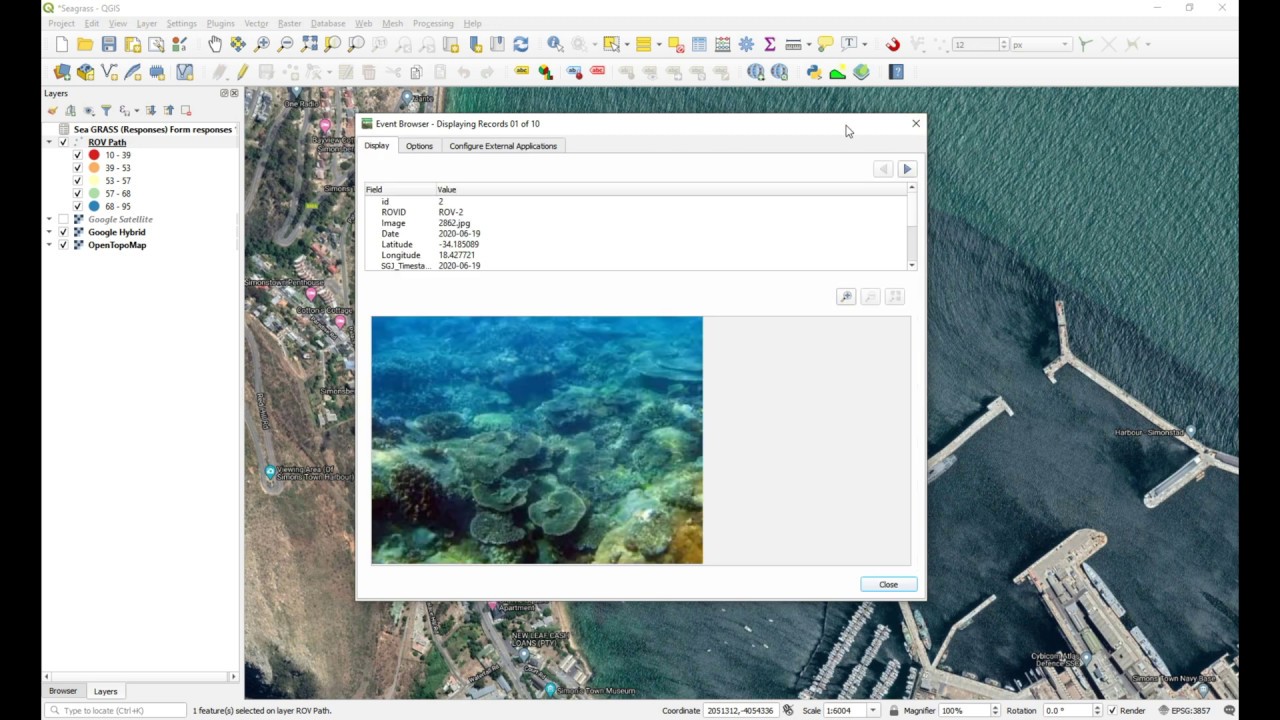Select the Pan Map hand tool
Screen dimensions: 1280x720
coord(214,44)
